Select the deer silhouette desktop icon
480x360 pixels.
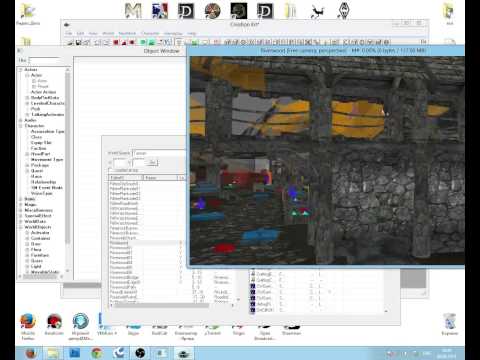click(x=317, y=11)
